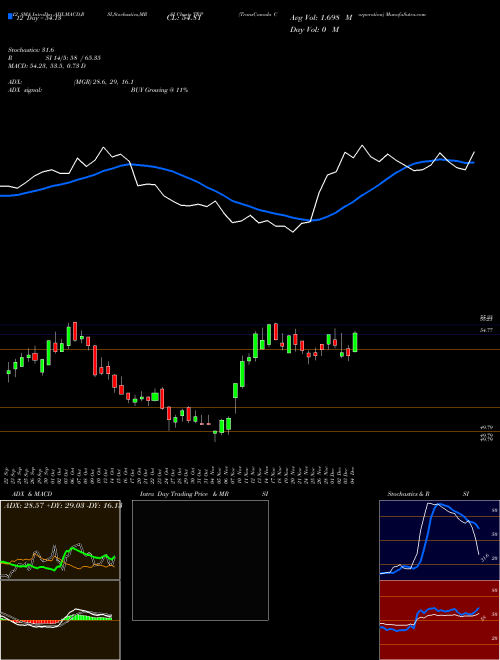Click the ADX line chart panel

point(60,540)
